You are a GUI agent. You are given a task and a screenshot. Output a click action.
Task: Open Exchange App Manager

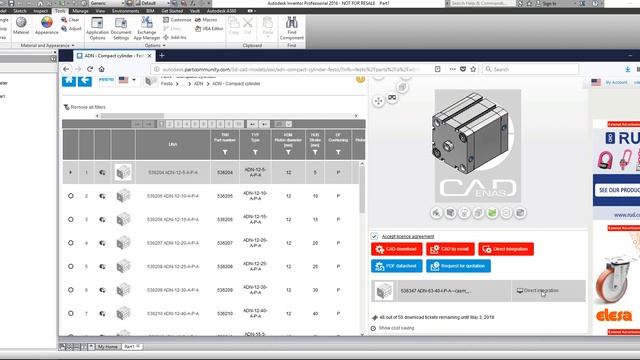(x=147, y=28)
